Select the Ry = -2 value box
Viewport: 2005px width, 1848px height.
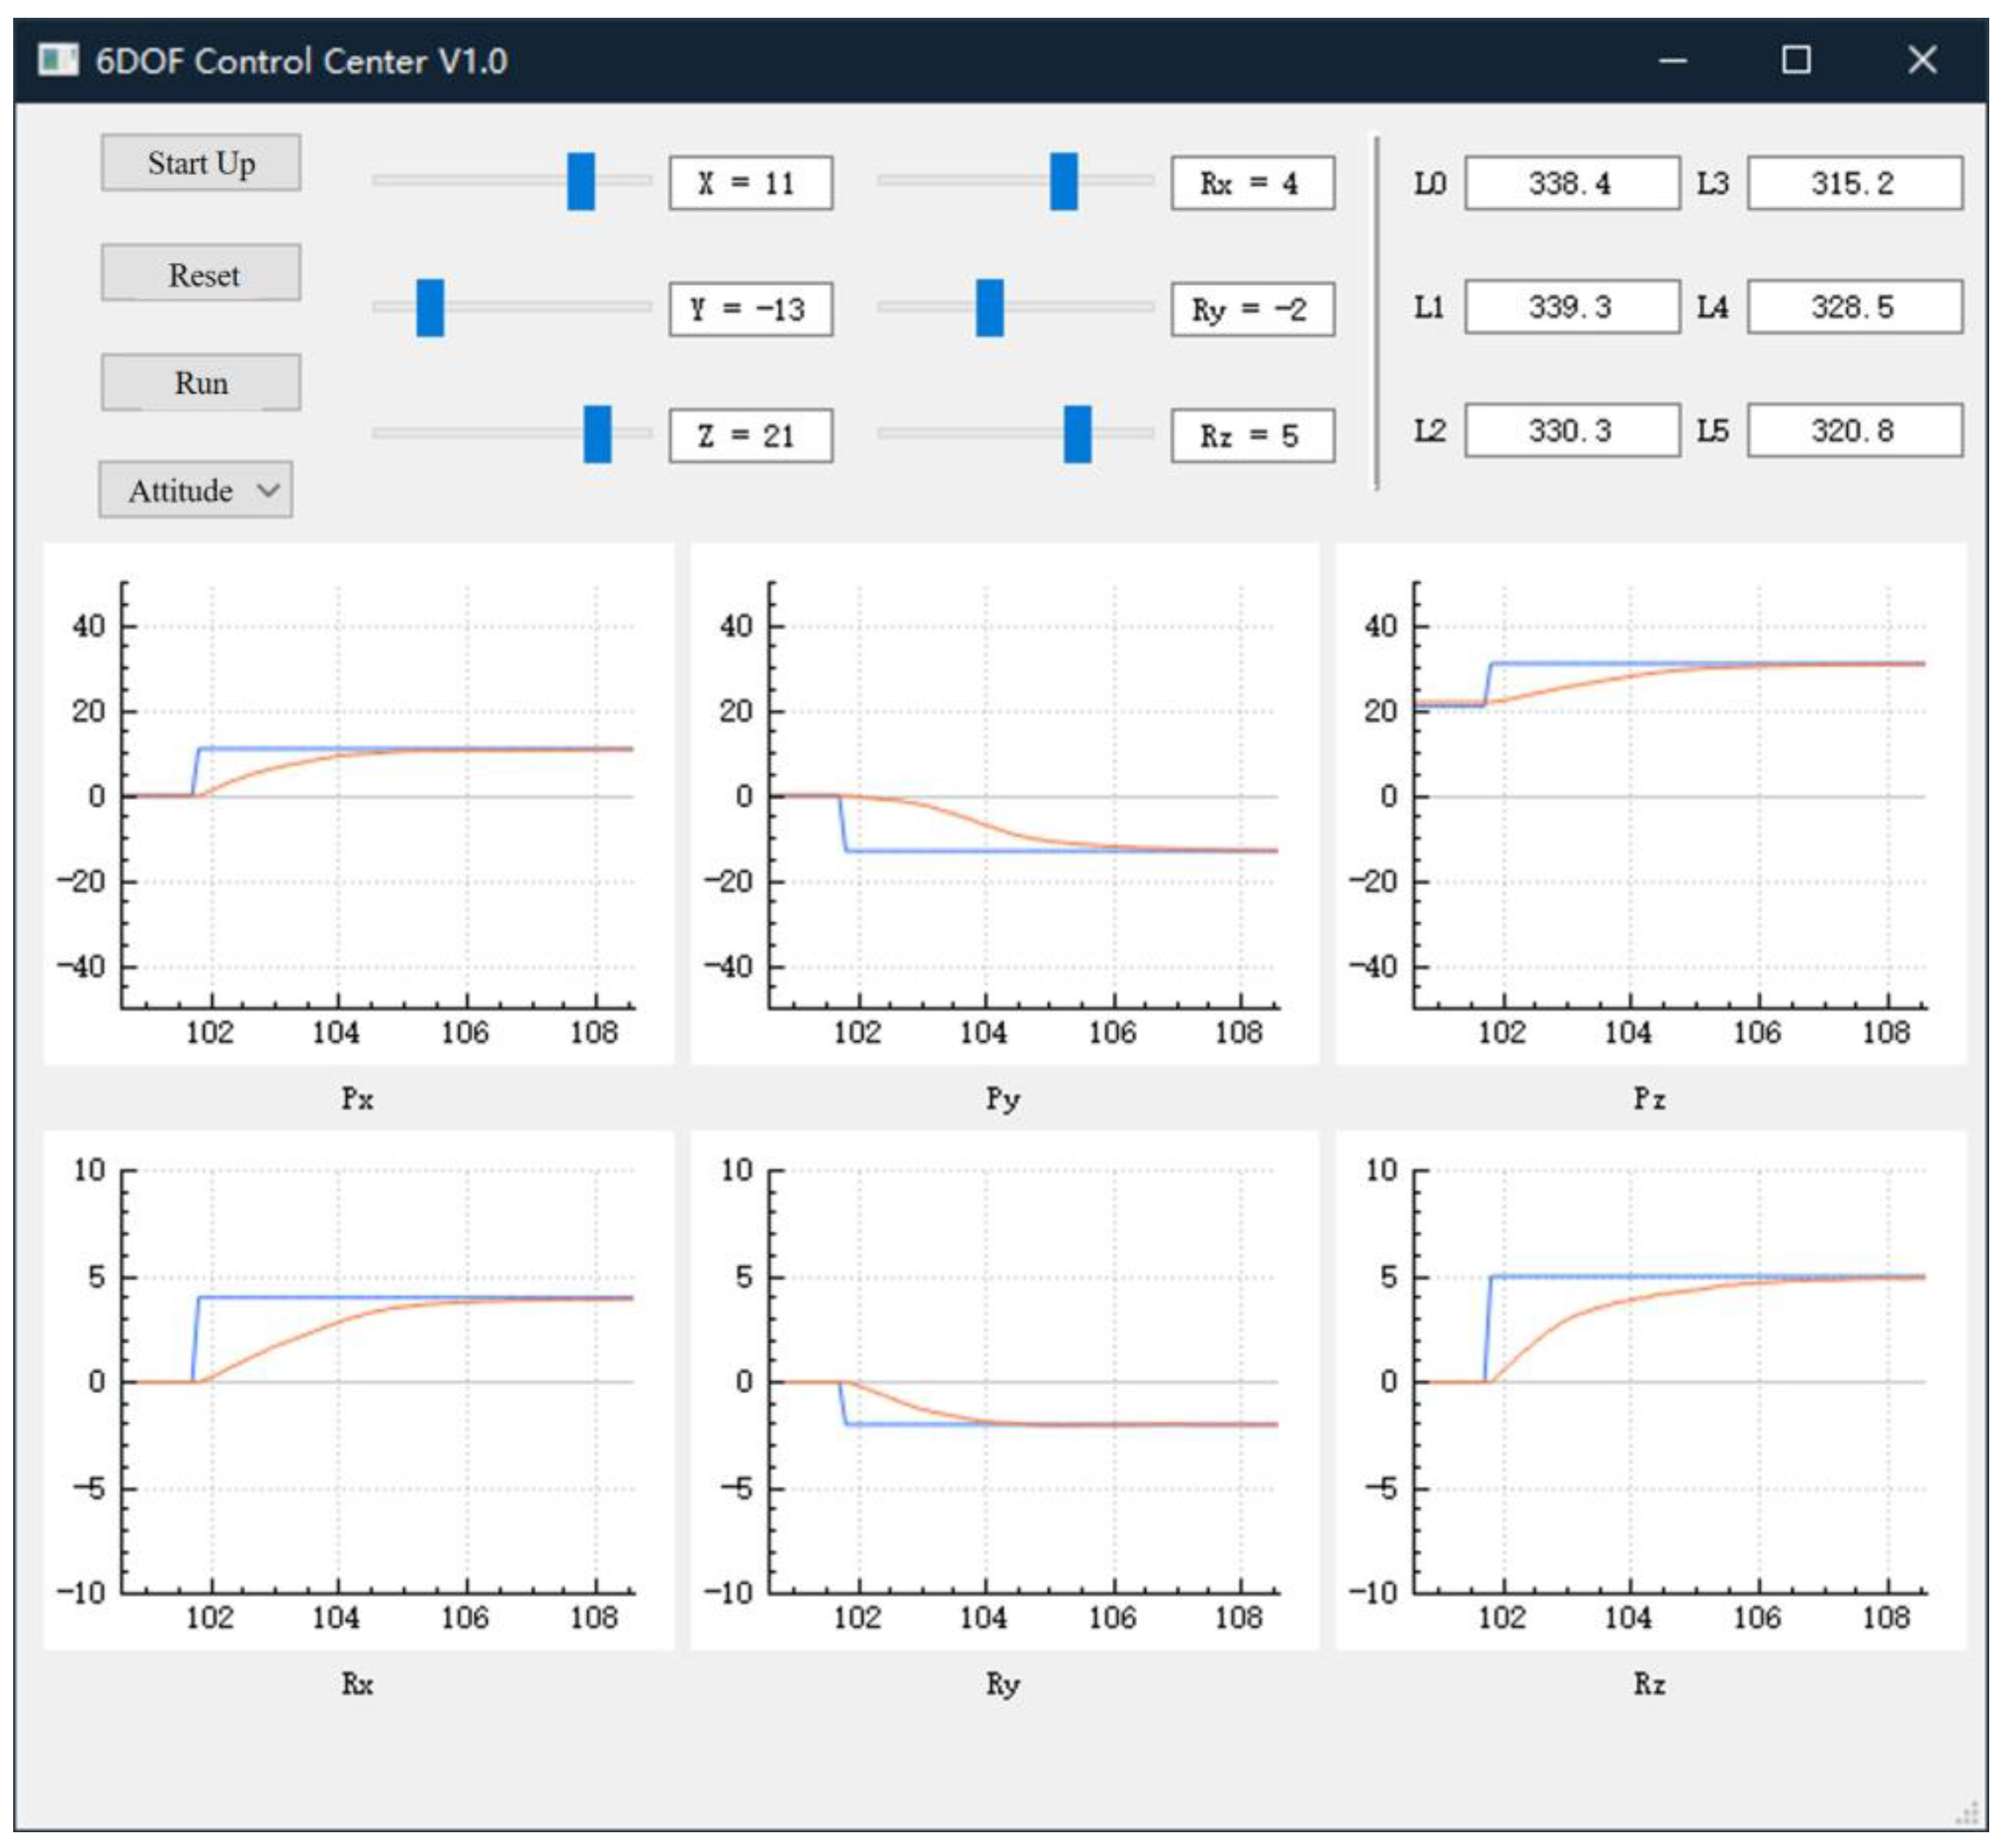(x=1252, y=309)
